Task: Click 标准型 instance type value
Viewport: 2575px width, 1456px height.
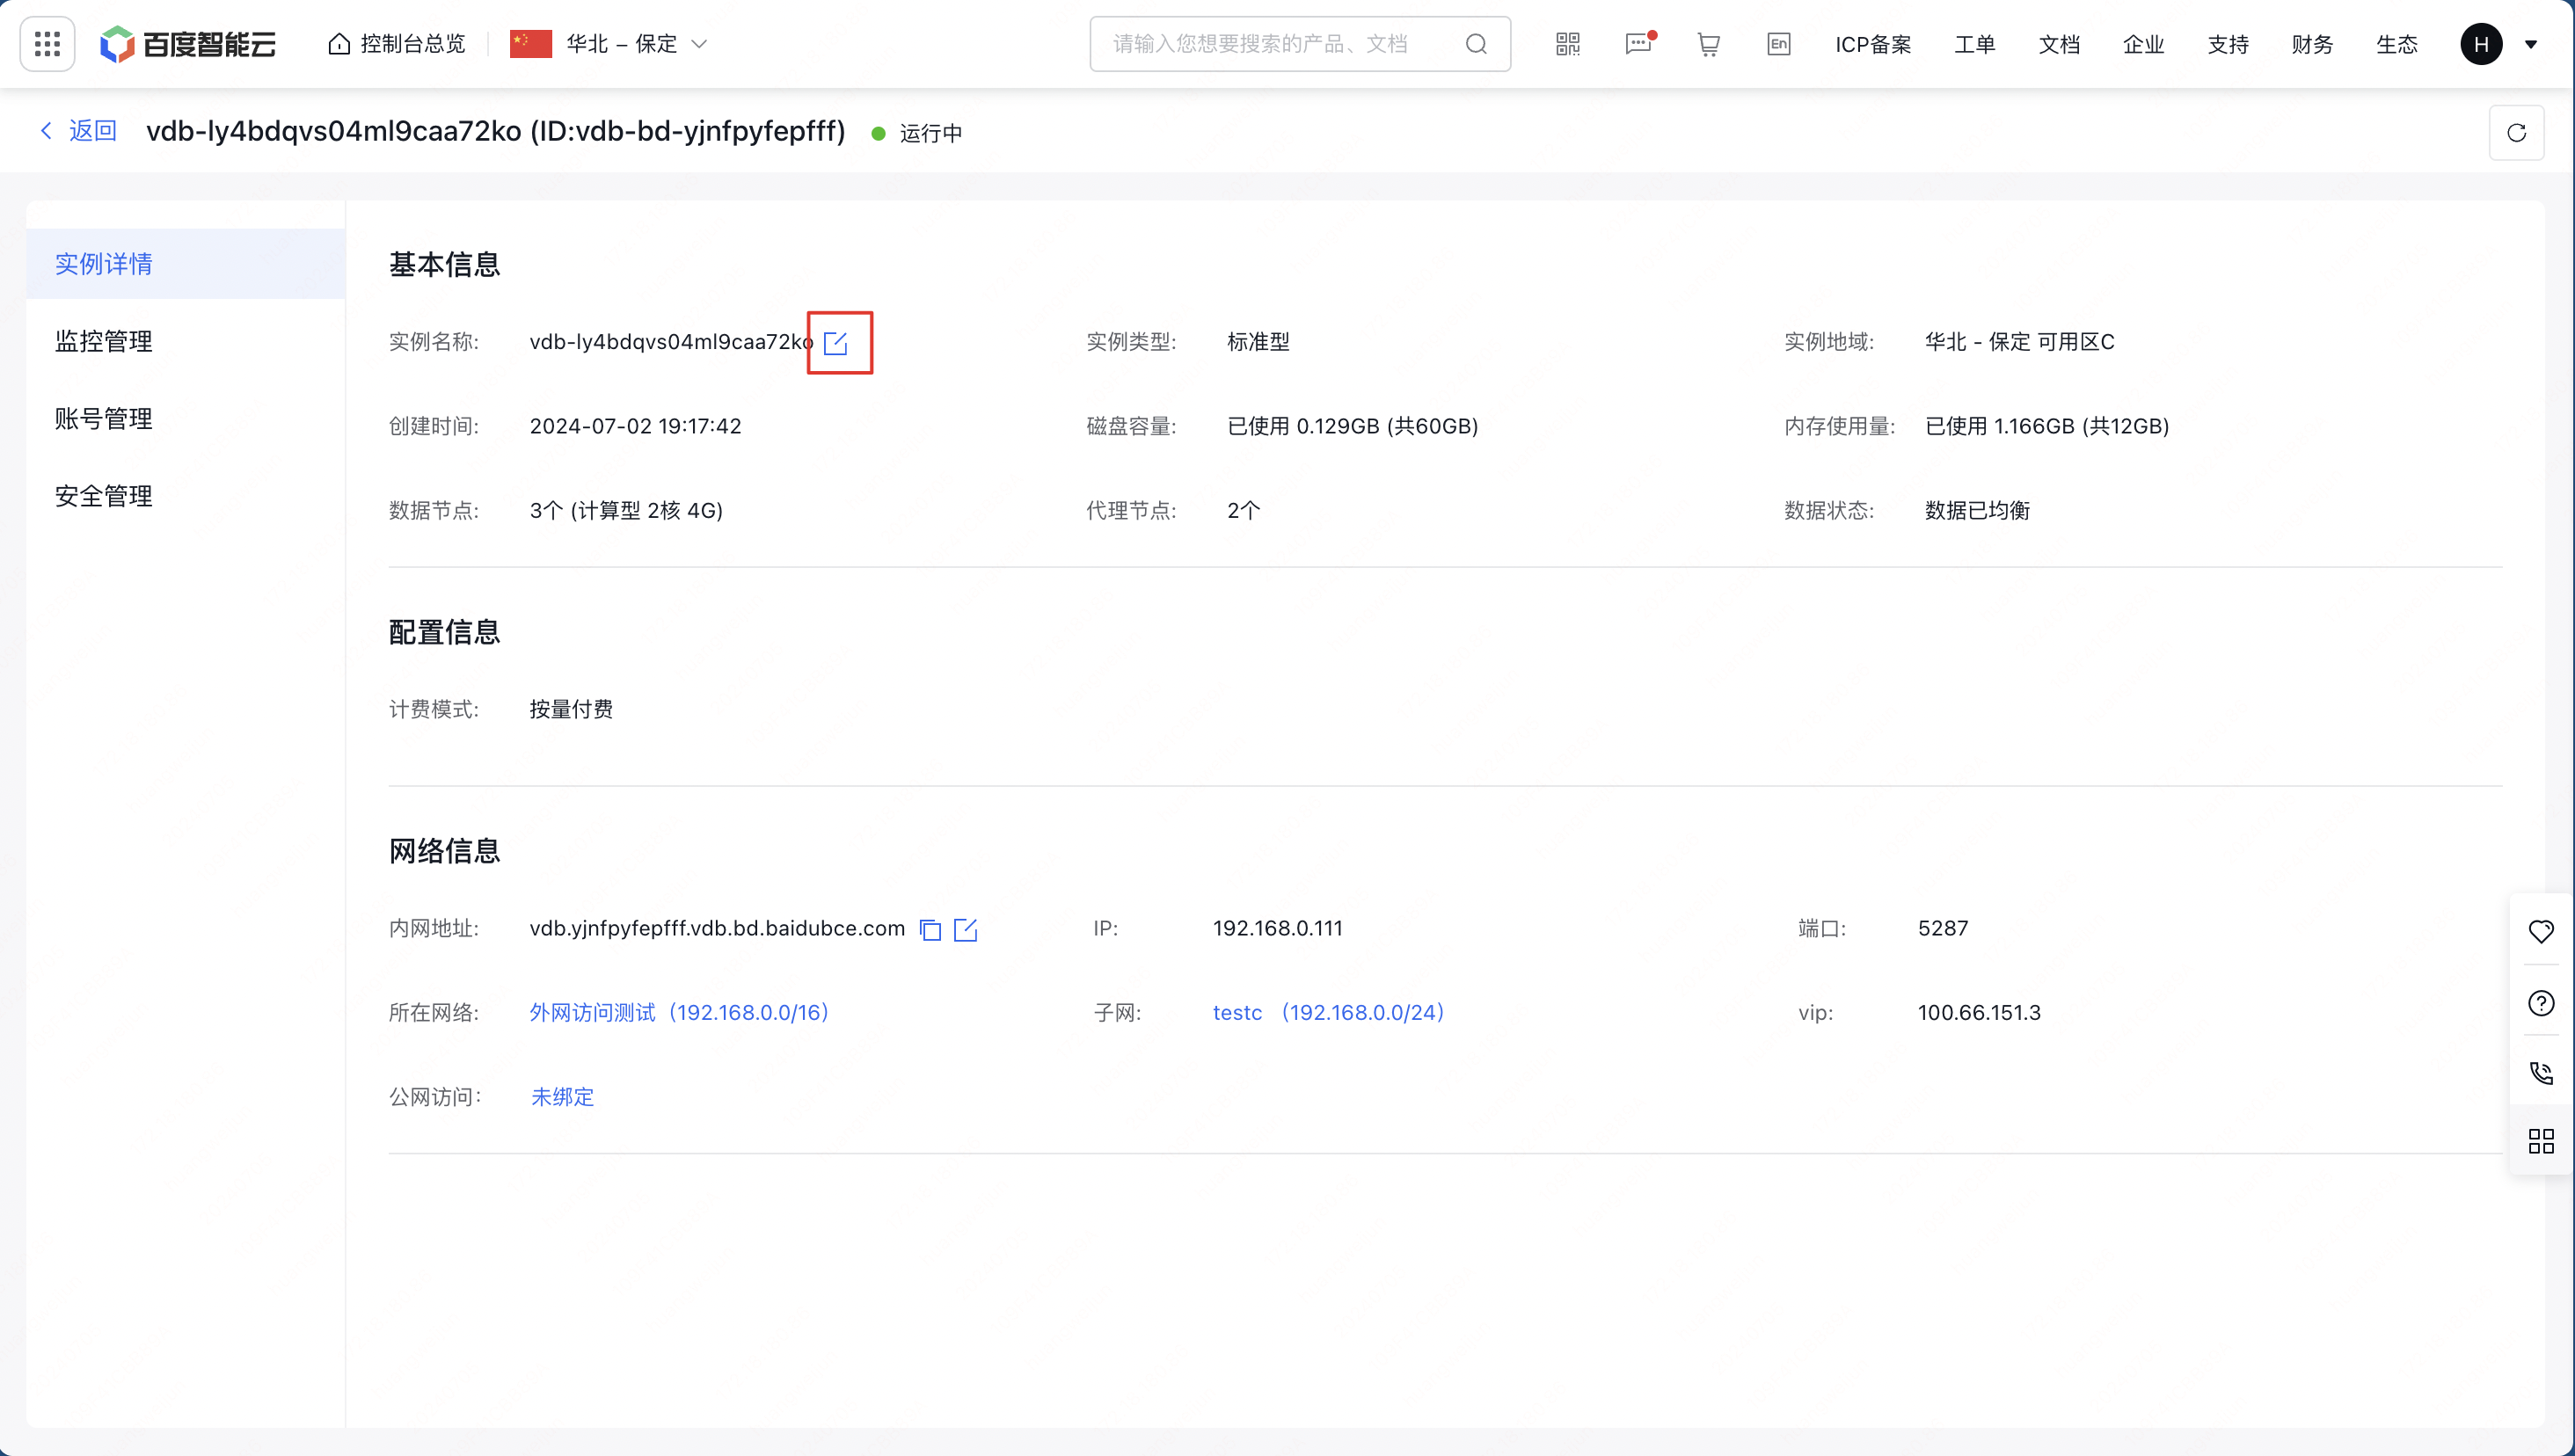Action: [x=1258, y=342]
